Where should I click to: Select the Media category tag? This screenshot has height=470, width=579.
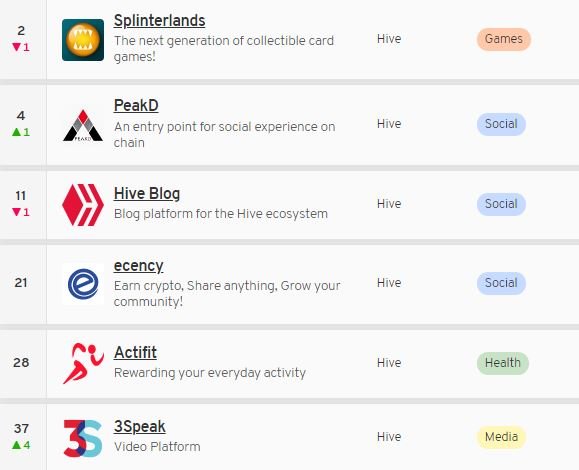click(x=501, y=437)
